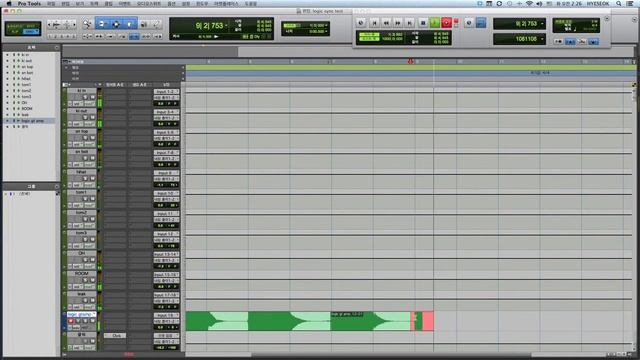The width and height of the screenshot is (640, 360).
Task: Open the group list panel menu
Action: [x=57, y=187]
